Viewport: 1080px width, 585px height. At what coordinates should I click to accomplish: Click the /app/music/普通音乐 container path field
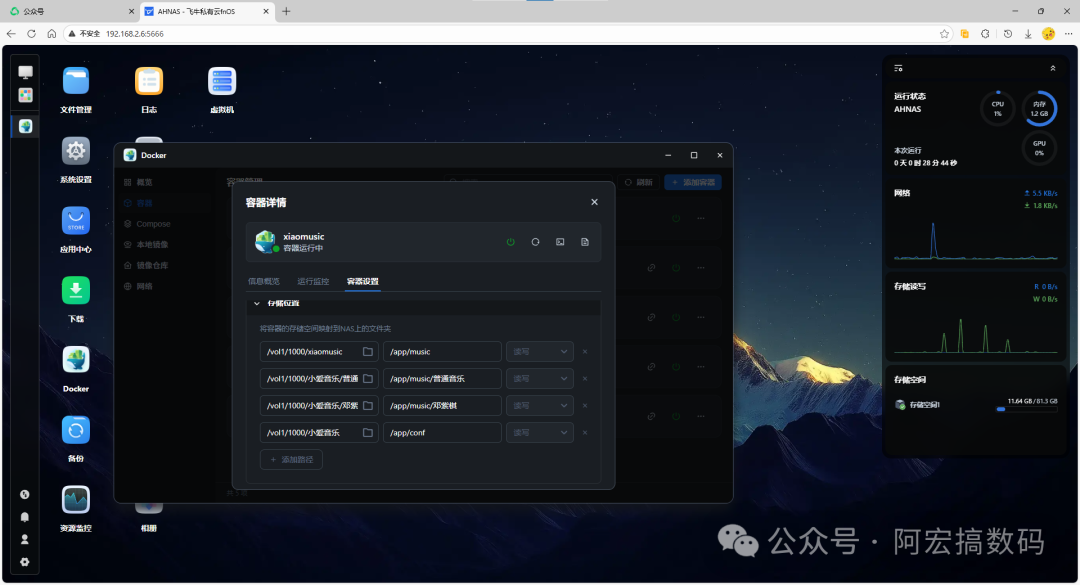[x=442, y=378]
